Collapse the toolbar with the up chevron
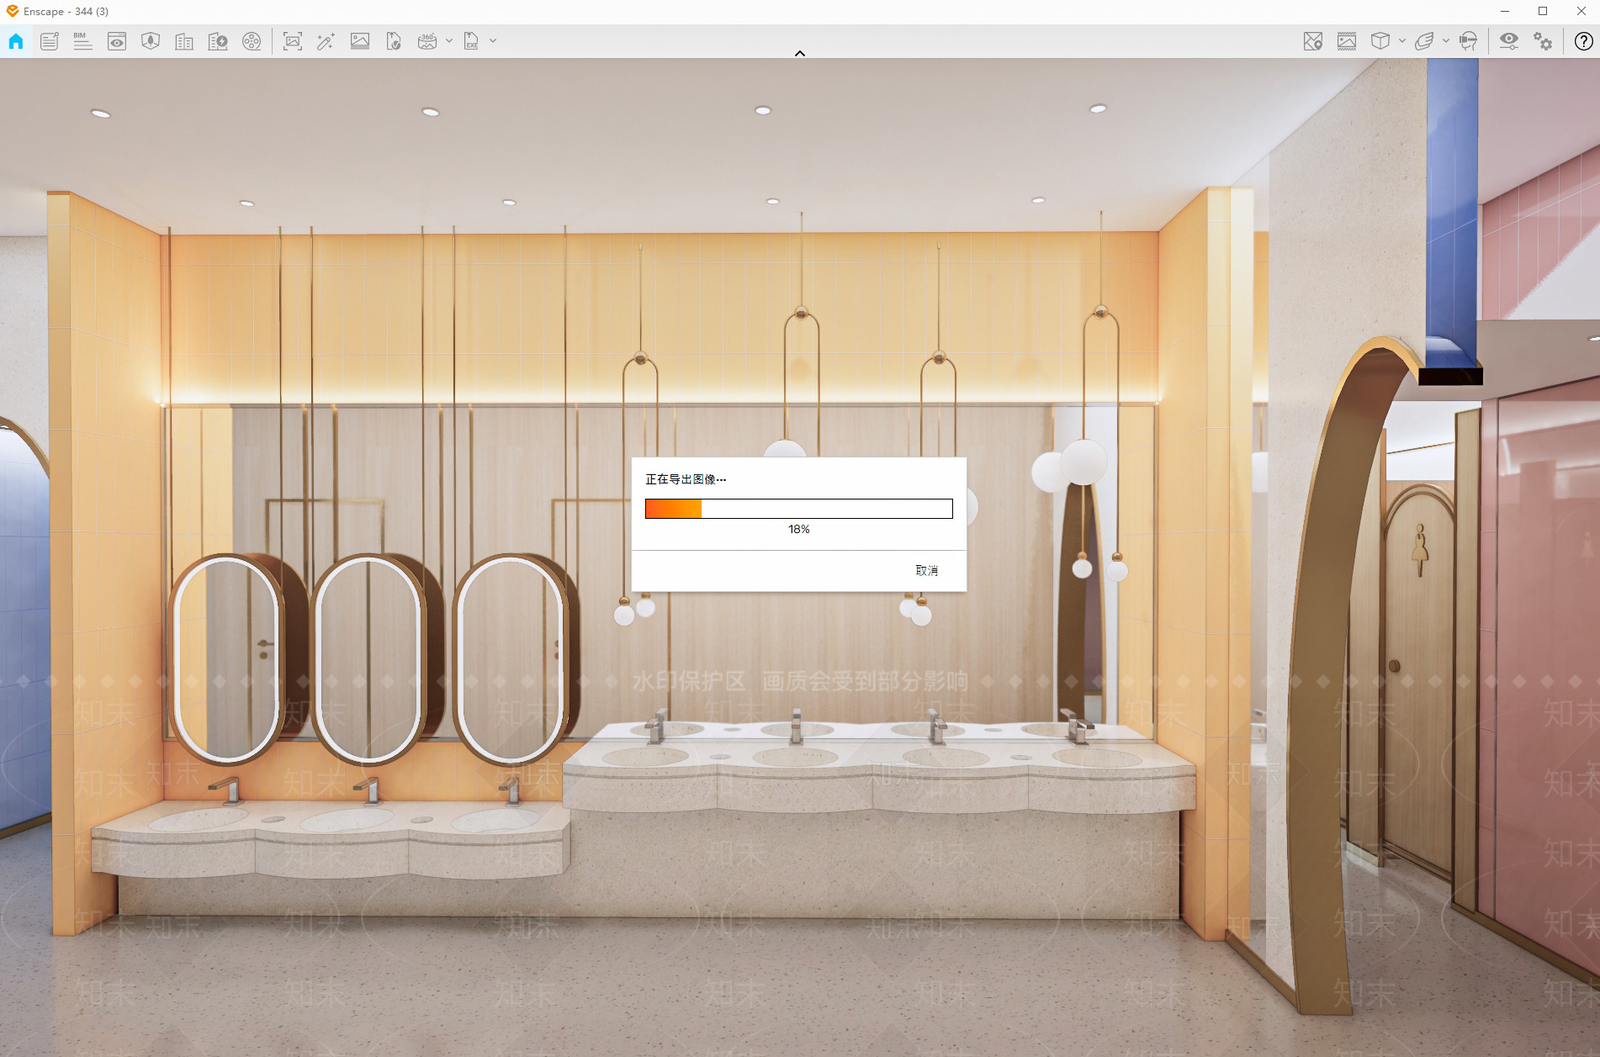The image size is (1600, 1057). 800,53
